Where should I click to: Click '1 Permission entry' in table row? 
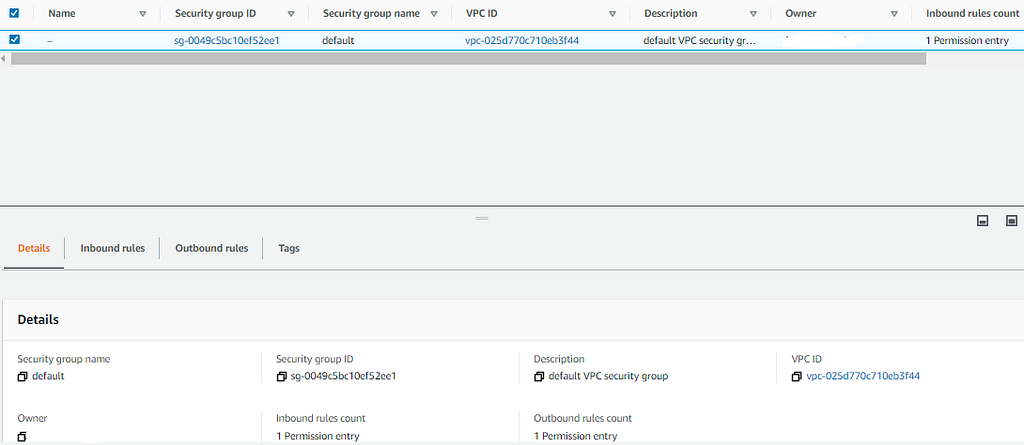click(x=967, y=41)
